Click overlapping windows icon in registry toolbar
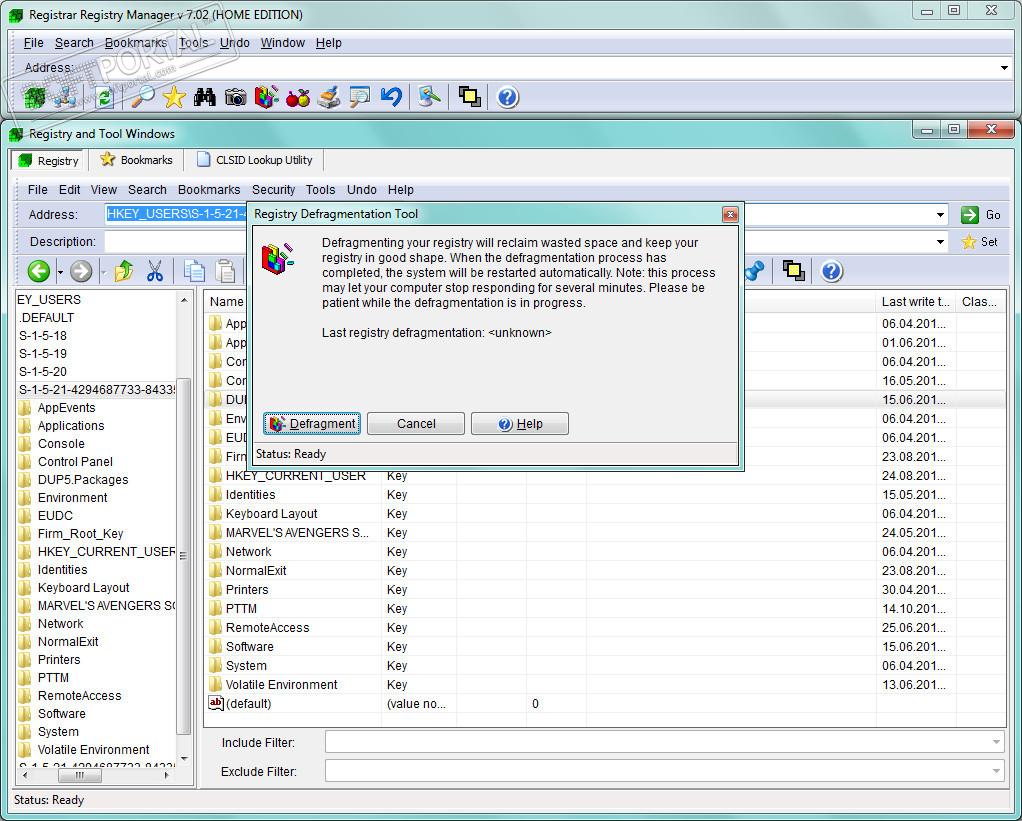This screenshot has height=821, width=1022. pos(793,271)
